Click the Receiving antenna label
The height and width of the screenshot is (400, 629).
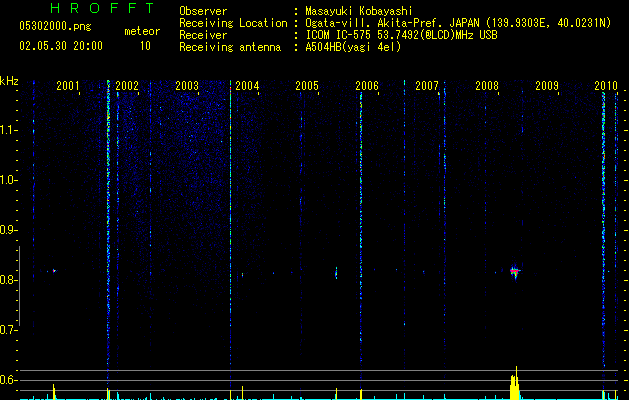point(230,47)
